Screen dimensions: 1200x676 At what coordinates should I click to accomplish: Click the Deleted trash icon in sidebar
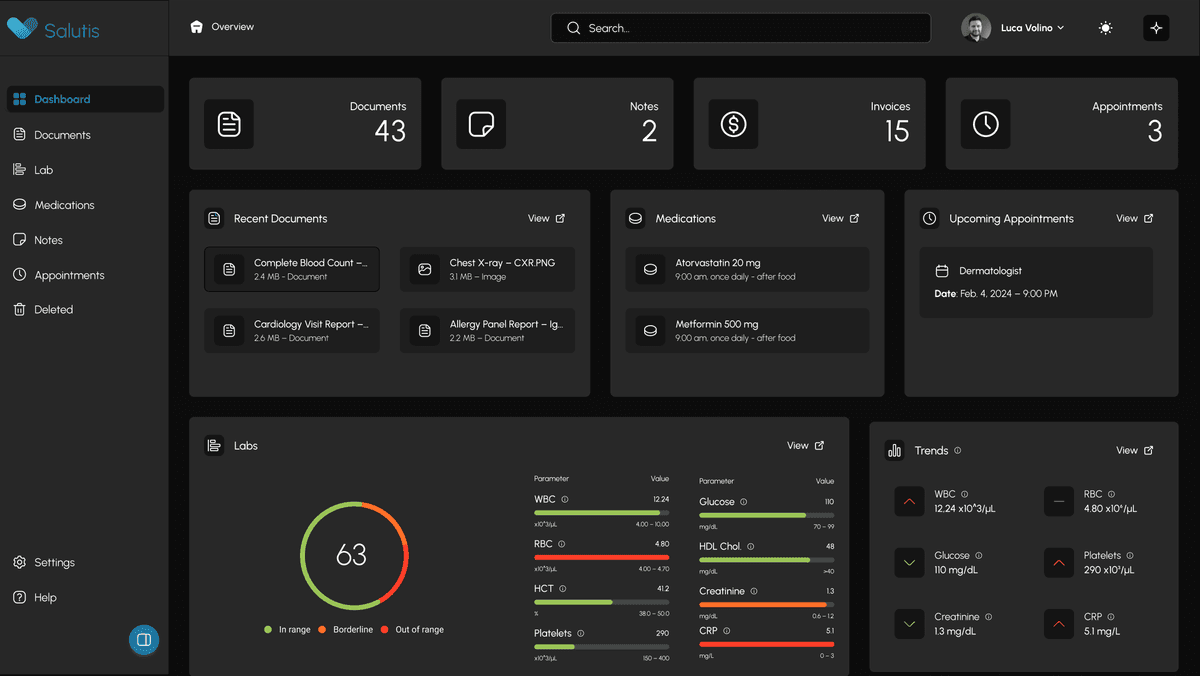20,309
